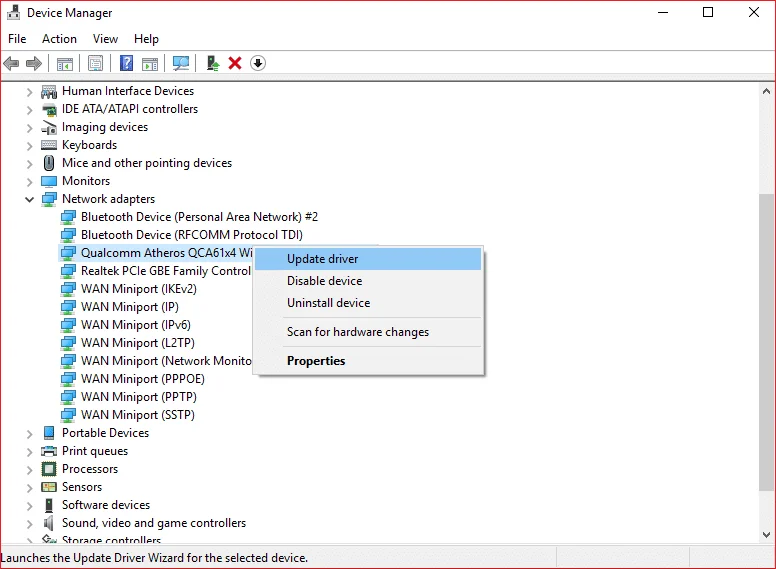The height and width of the screenshot is (569, 776).
Task: Click the Human Interface Devices icon
Action: pyautogui.click(x=49, y=92)
